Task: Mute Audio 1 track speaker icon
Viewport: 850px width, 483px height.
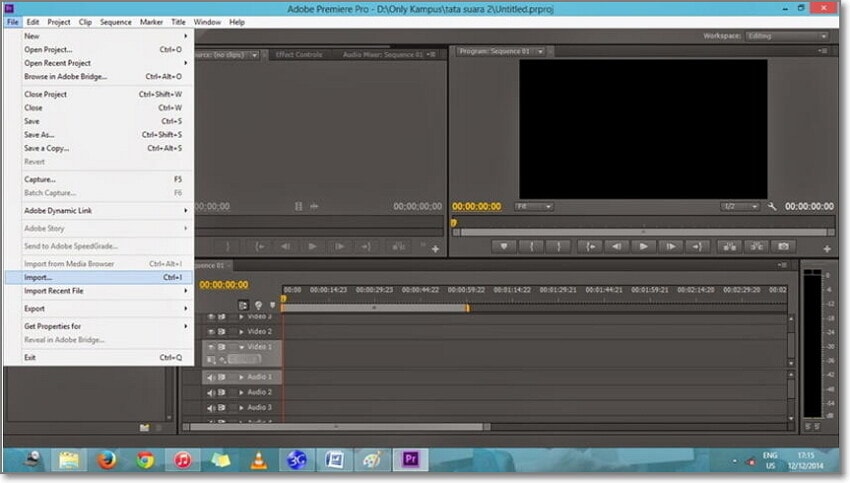Action: coord(211,377)
